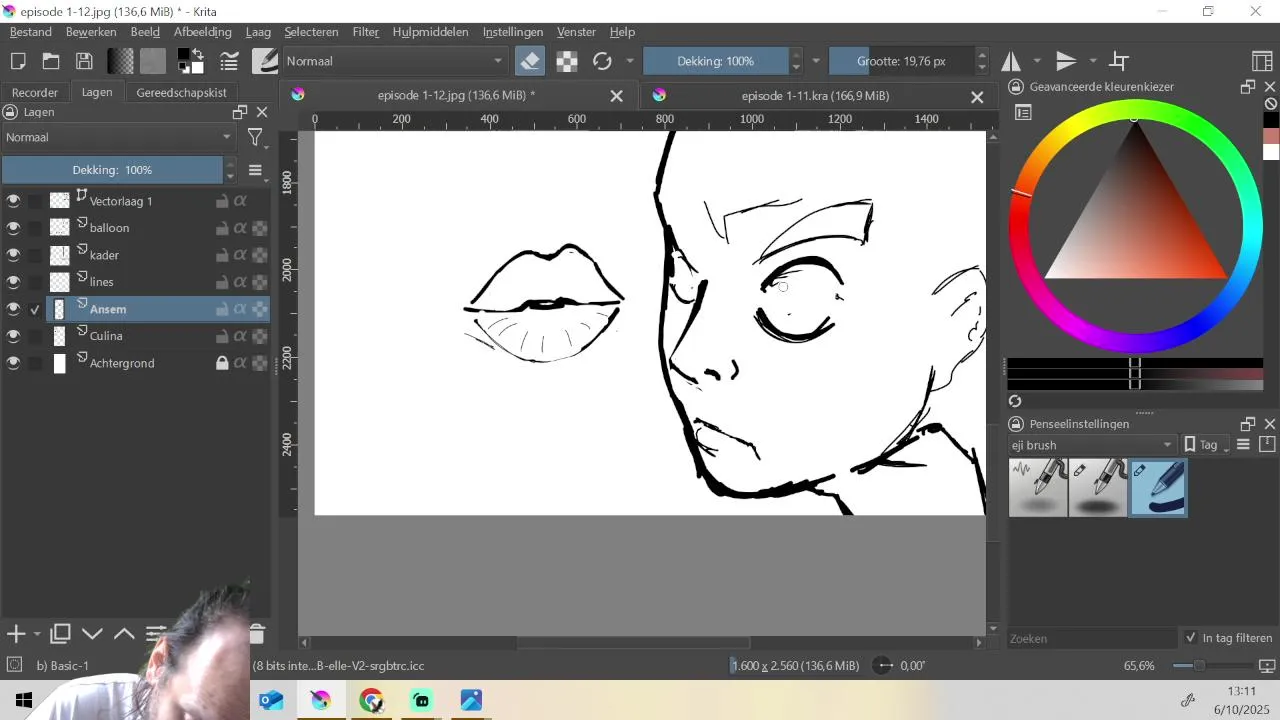
Task: Open the Laag menu
Action: (x=258, y=32)
